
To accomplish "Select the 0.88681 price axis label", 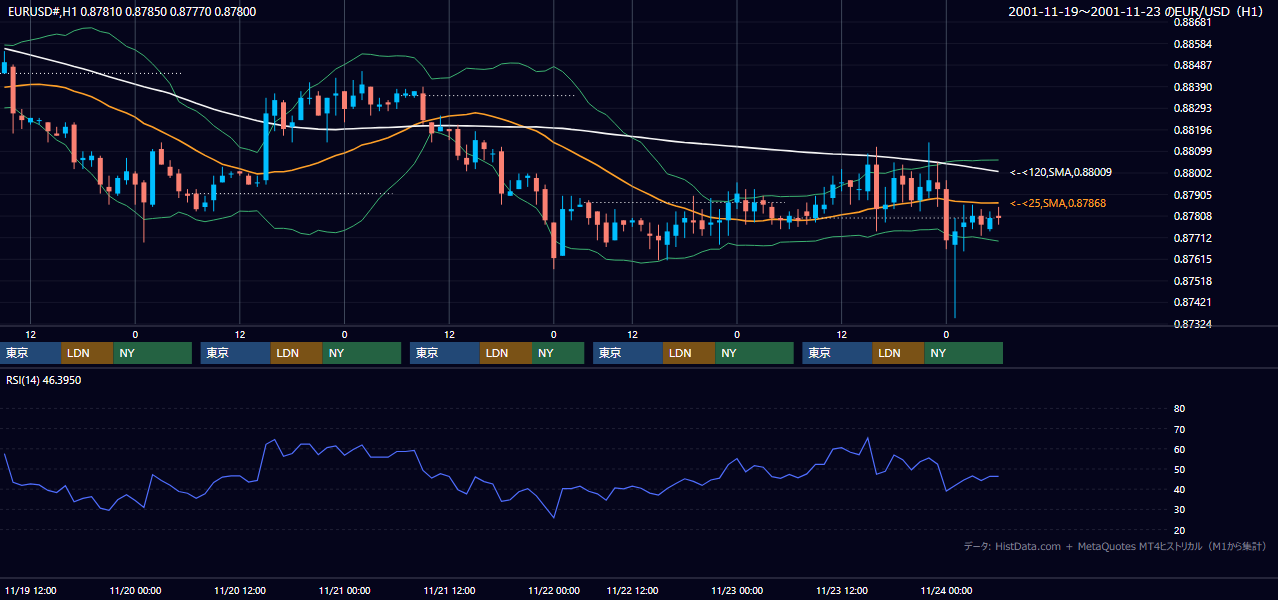I will pyautogui.click(x=1192, y=22).
